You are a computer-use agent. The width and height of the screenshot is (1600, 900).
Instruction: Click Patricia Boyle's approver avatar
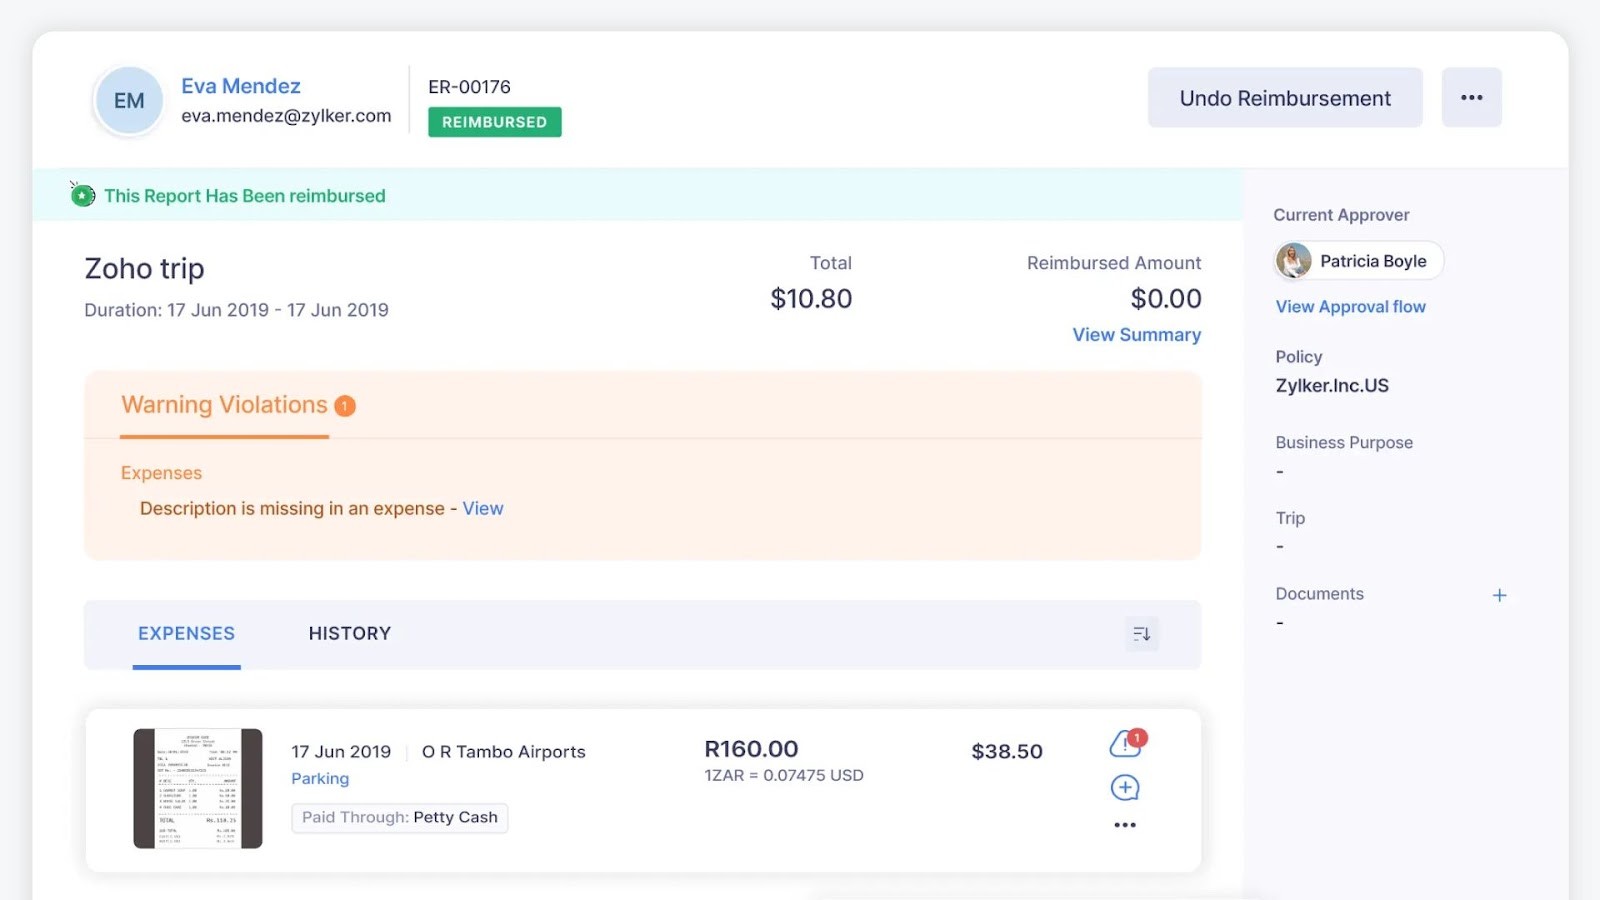click(1292, 260)
